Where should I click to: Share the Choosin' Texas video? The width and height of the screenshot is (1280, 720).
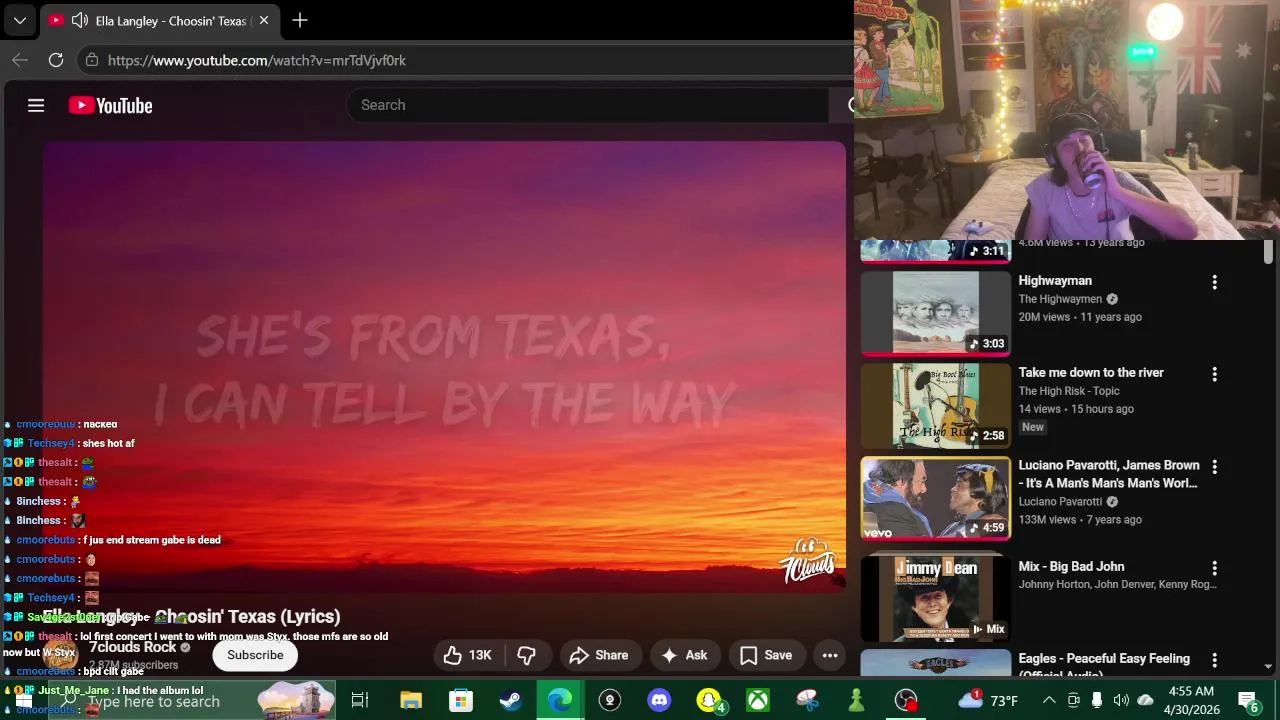599,655
